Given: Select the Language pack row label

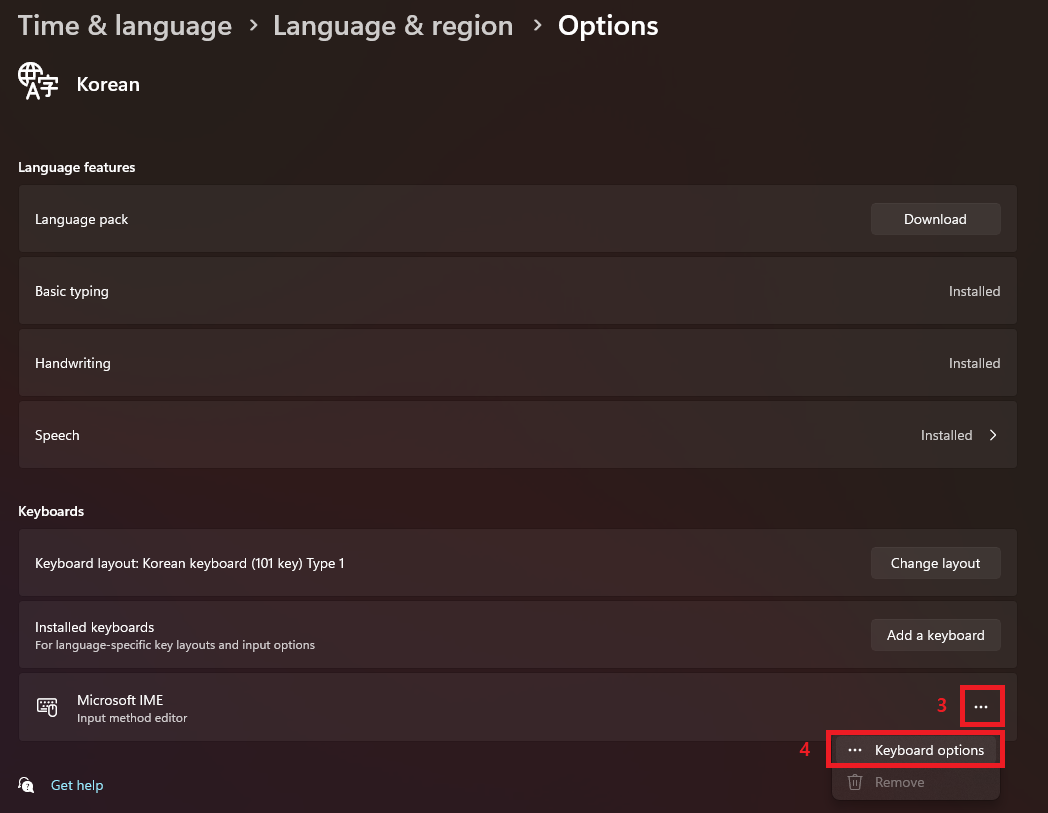Looking at the screenshot, I should click(82, 219).
